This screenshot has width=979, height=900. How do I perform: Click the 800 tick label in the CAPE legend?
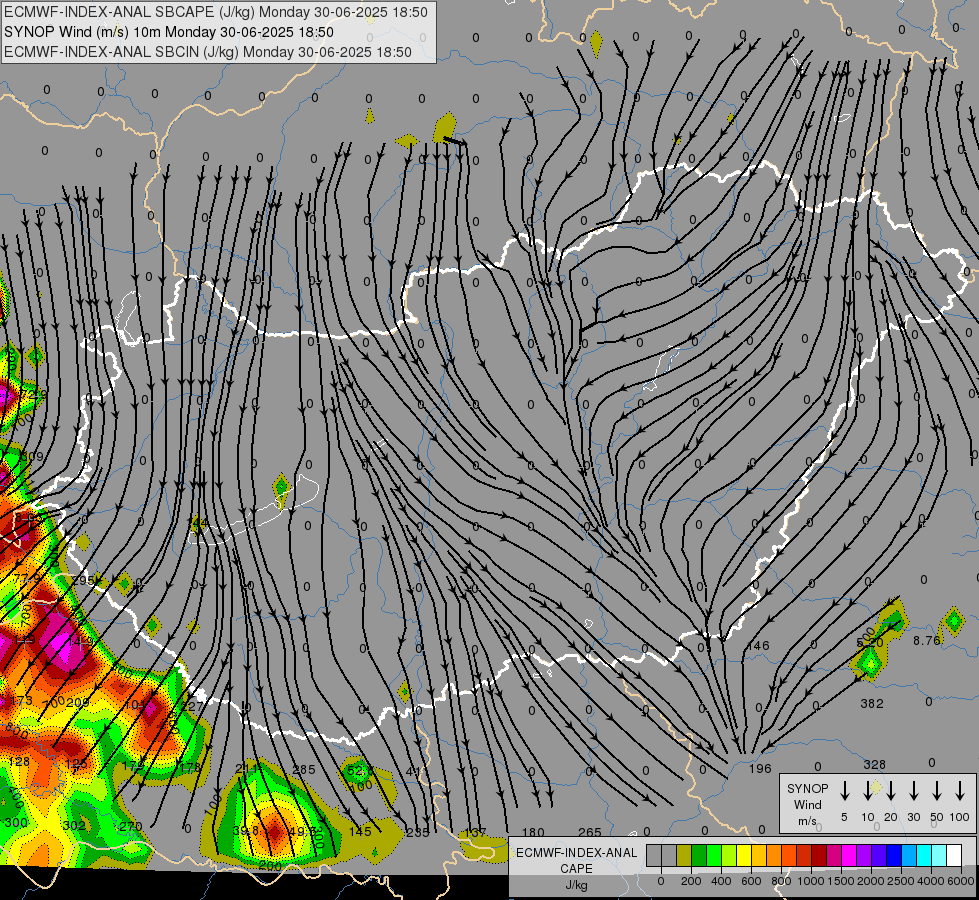click(781, 881)
